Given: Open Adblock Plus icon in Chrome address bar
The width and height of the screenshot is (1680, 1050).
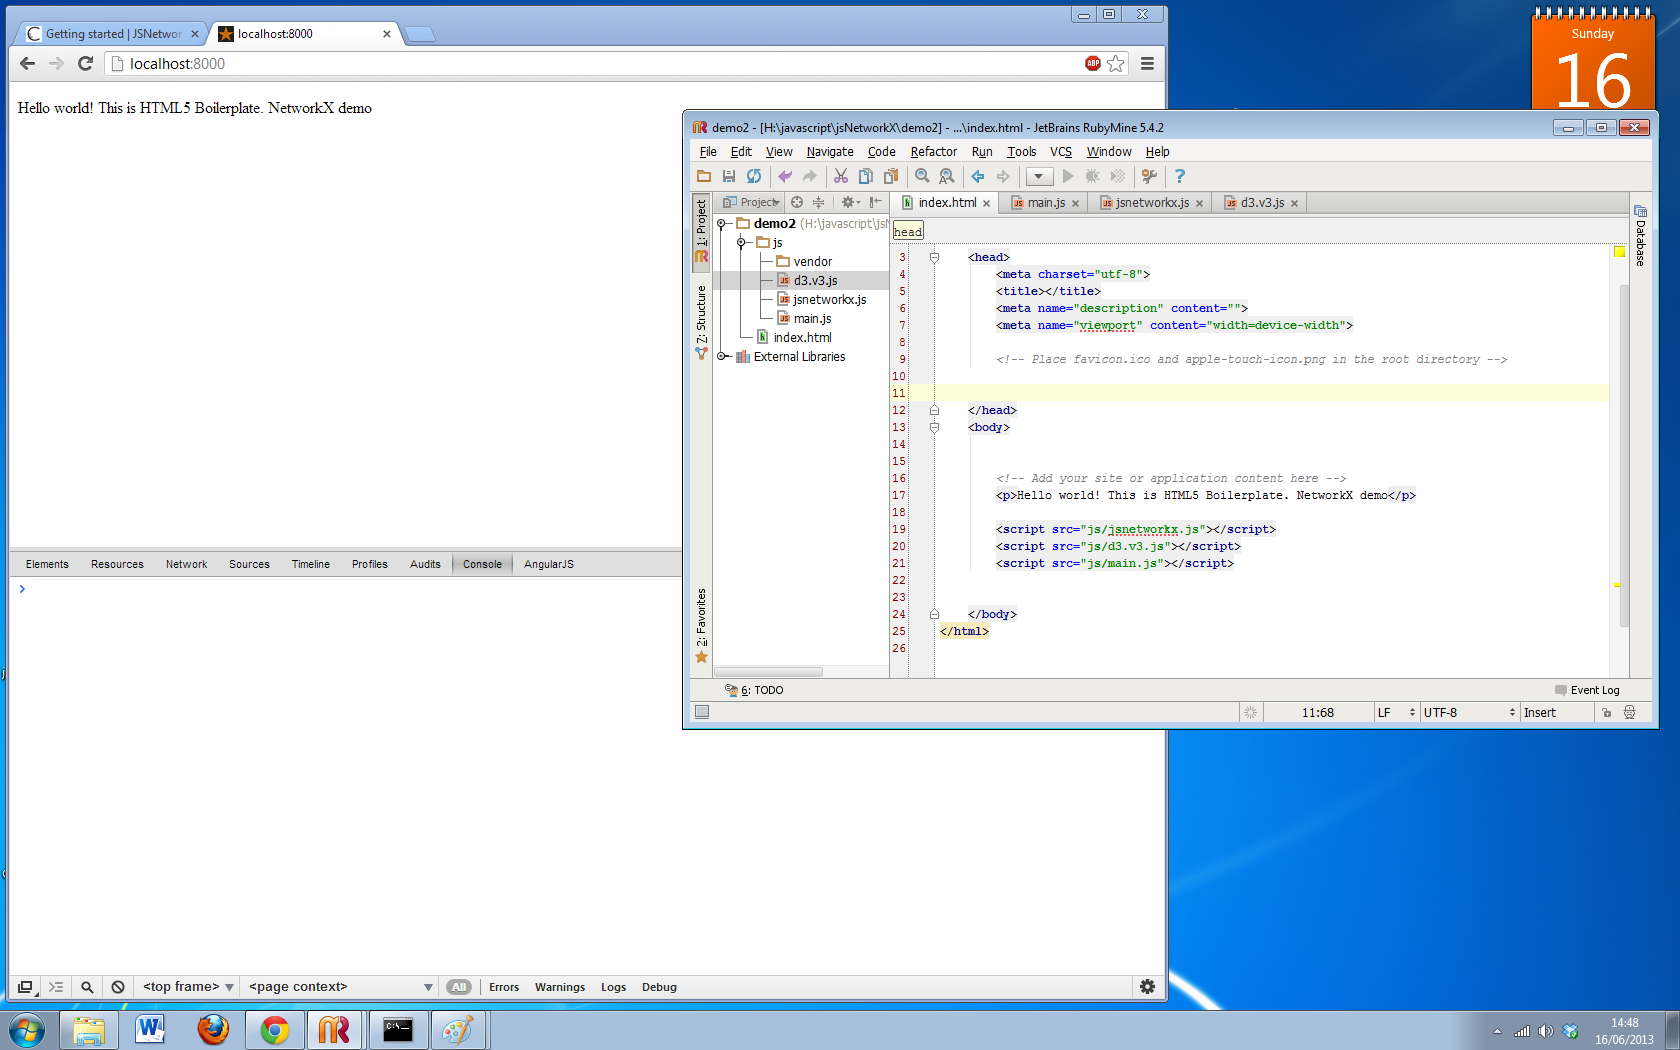Looking at the screenshot, I should pyautogui.click(x=1093, y=63).
